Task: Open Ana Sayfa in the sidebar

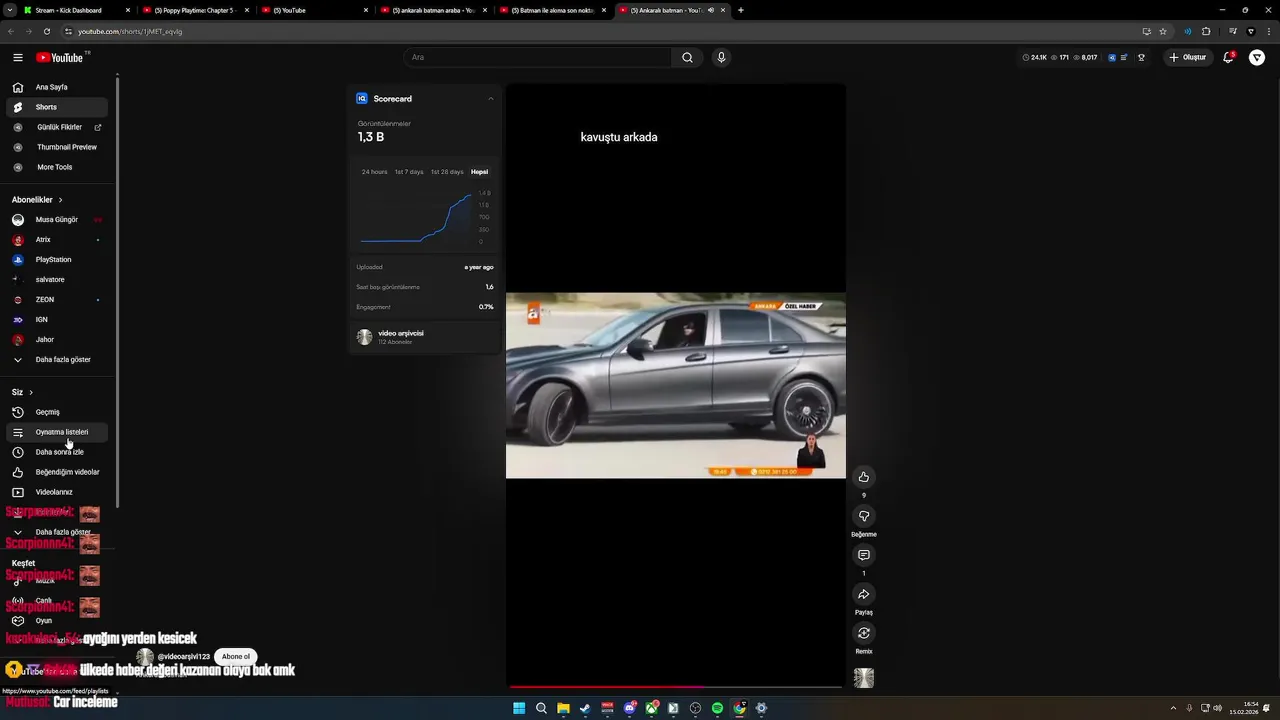Action: [x=57, y=87]
